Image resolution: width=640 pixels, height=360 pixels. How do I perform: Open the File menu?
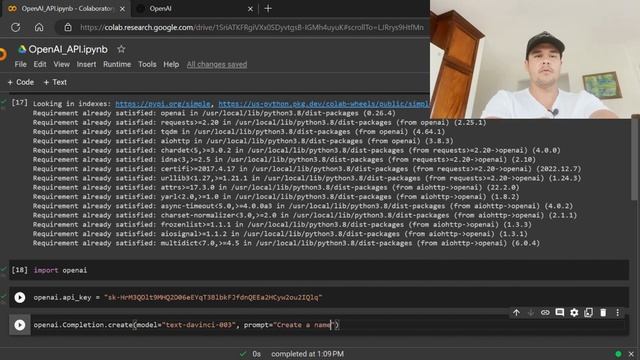pyautogui.click(x=20, y=64)
